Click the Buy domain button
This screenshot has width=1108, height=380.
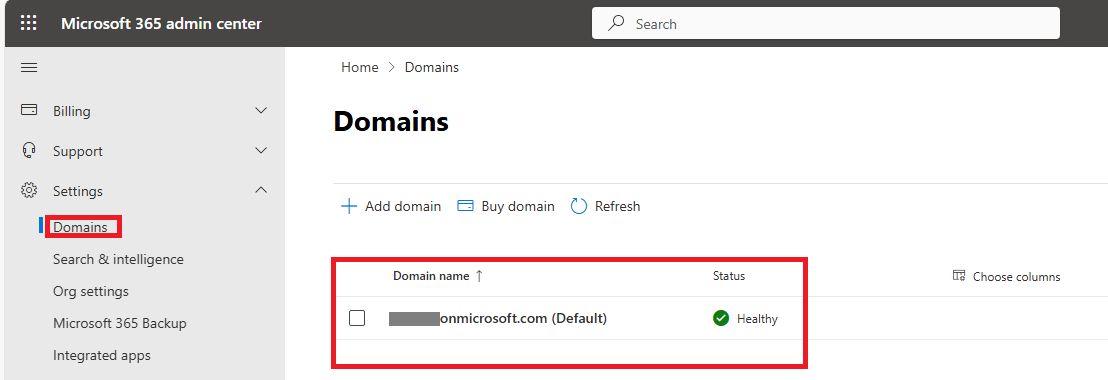(x=506, y=206)
